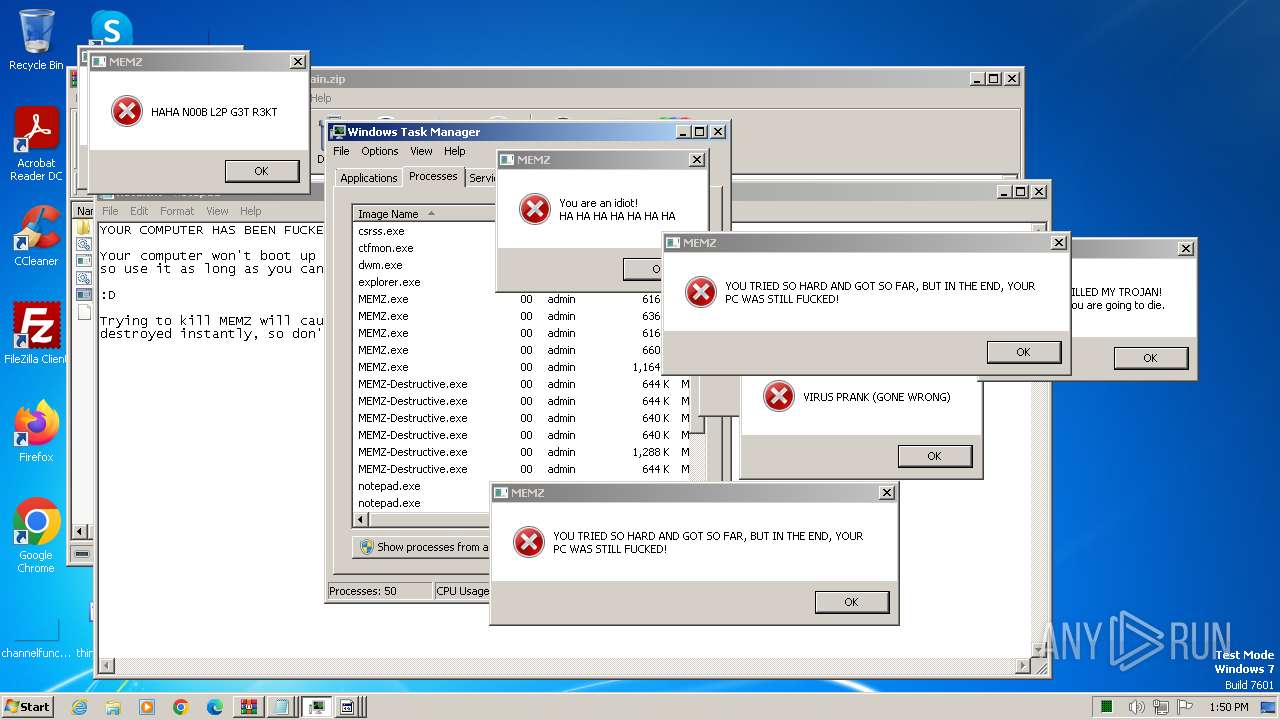Click the Processes: 50 status bar entry
Screen dimensions: 1280x720
380,591
